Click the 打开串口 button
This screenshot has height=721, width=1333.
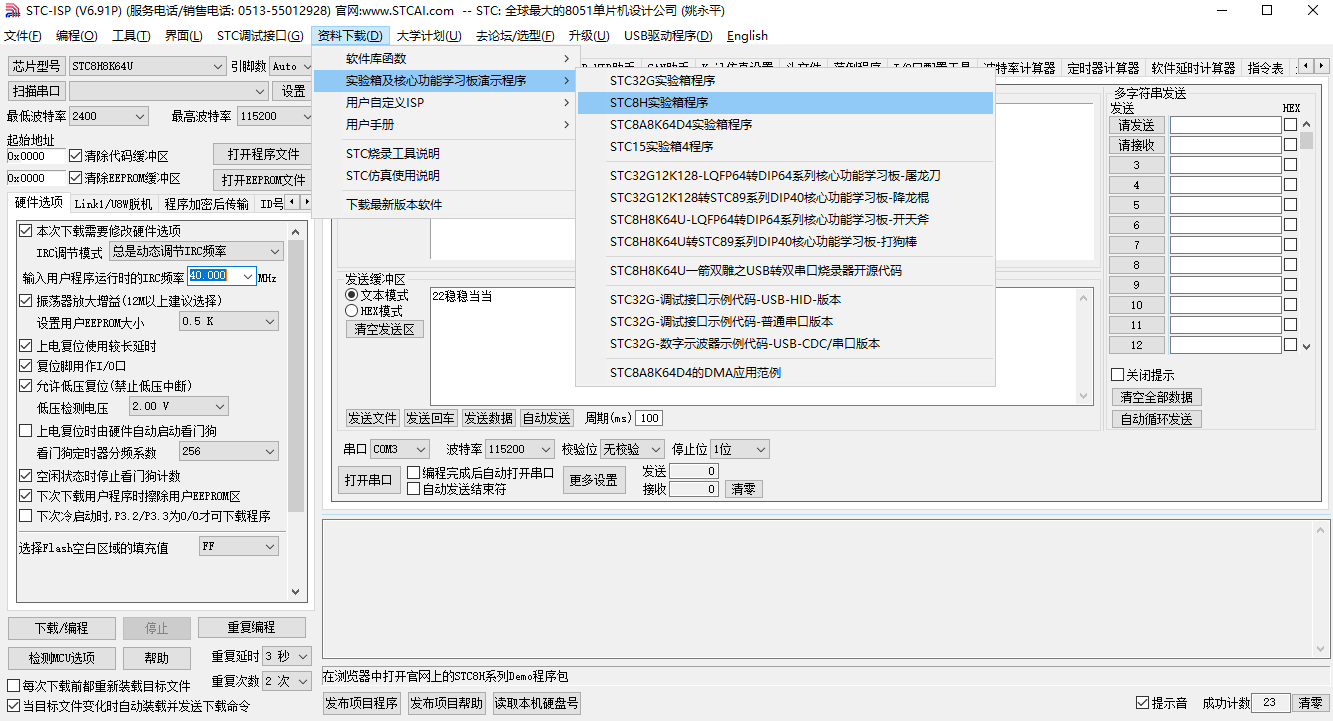click(368, 480)
